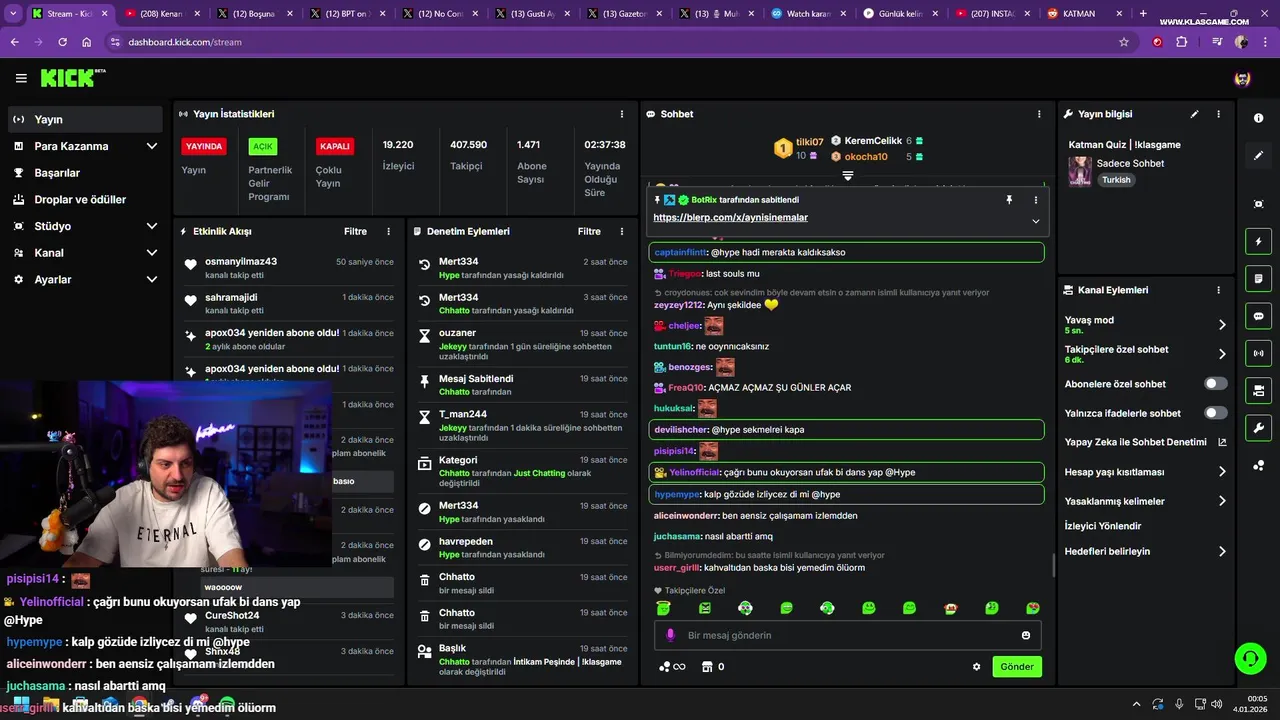
Task: Open Yavaş mod settings arrow
Action: [1222, 325]
